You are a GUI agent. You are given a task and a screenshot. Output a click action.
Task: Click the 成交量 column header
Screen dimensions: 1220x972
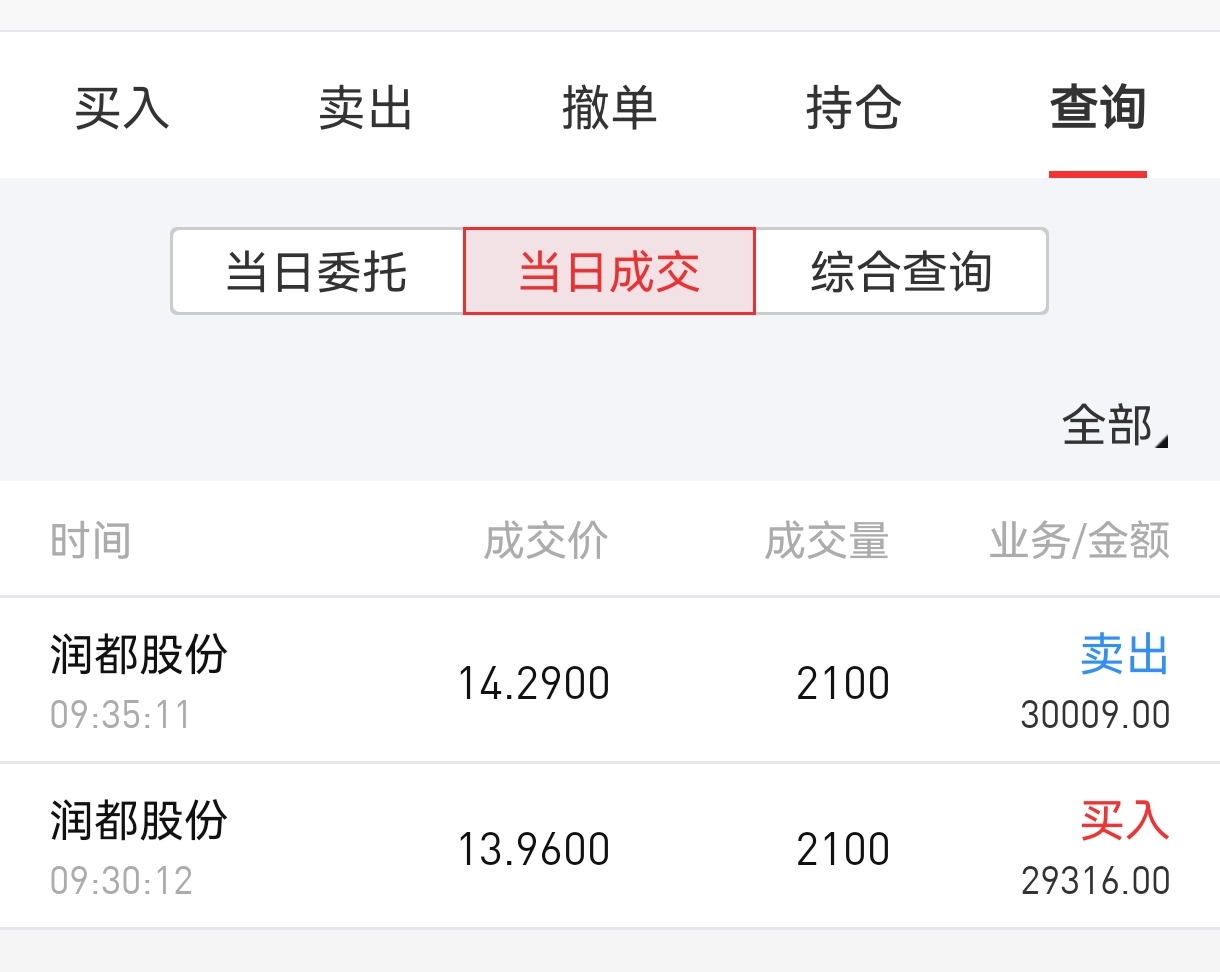pyautogui.click(x=827, y=541)
